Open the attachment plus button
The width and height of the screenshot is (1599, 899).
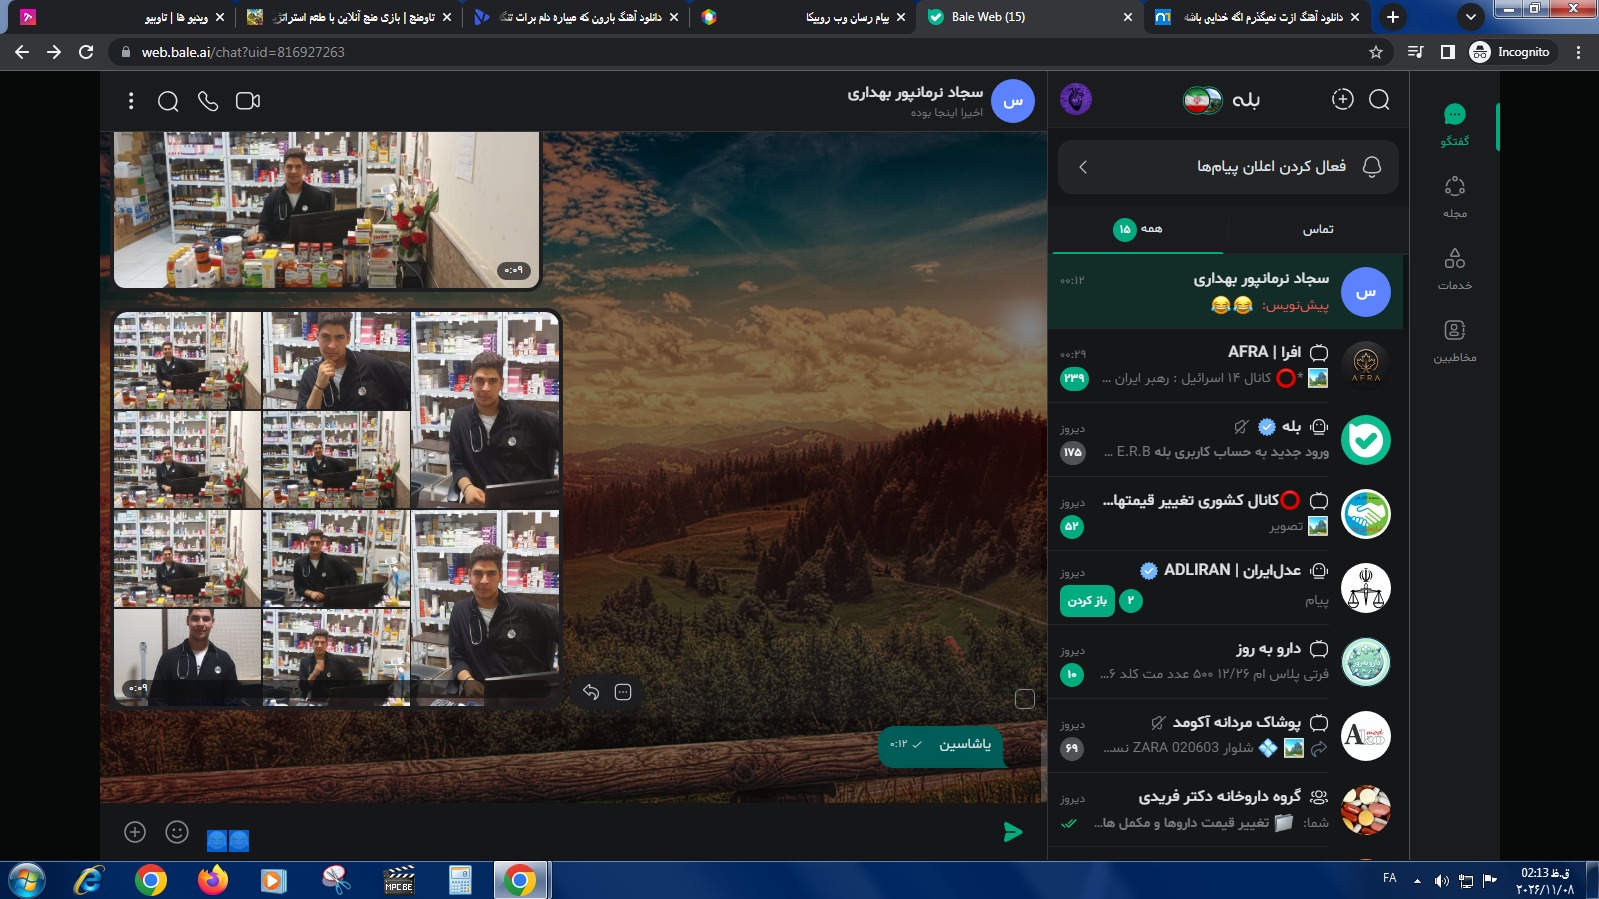pos(135,832)
